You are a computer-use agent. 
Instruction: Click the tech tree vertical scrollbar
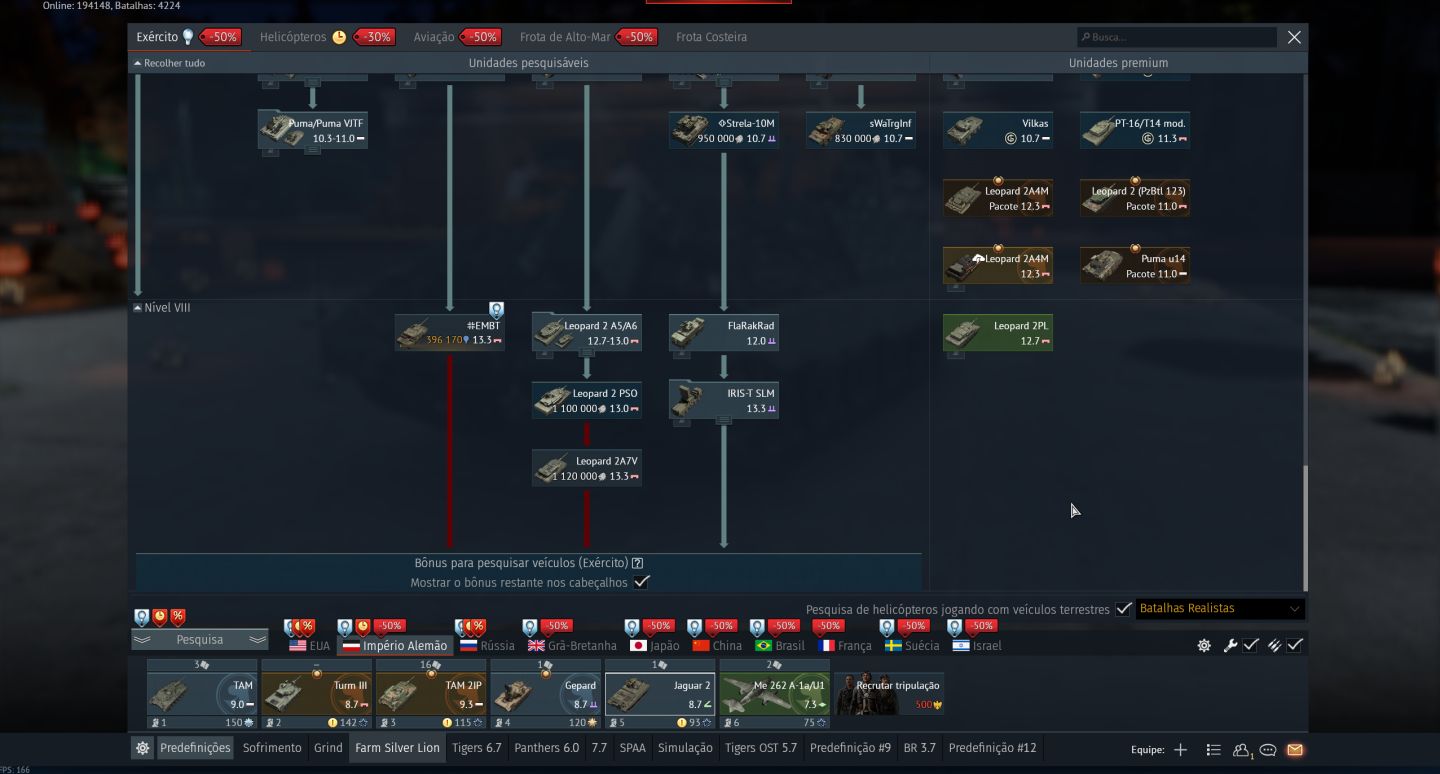[x=1305, y=527]
